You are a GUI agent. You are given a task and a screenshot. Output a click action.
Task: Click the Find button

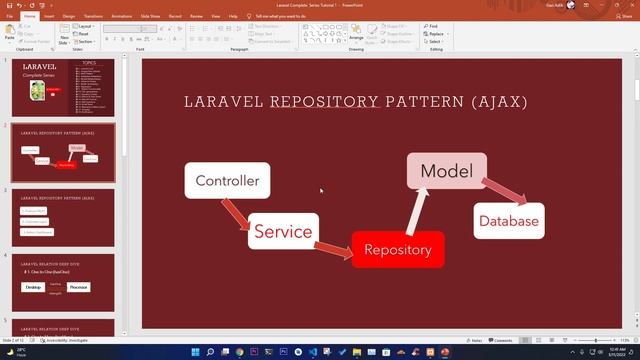(431, 26)
